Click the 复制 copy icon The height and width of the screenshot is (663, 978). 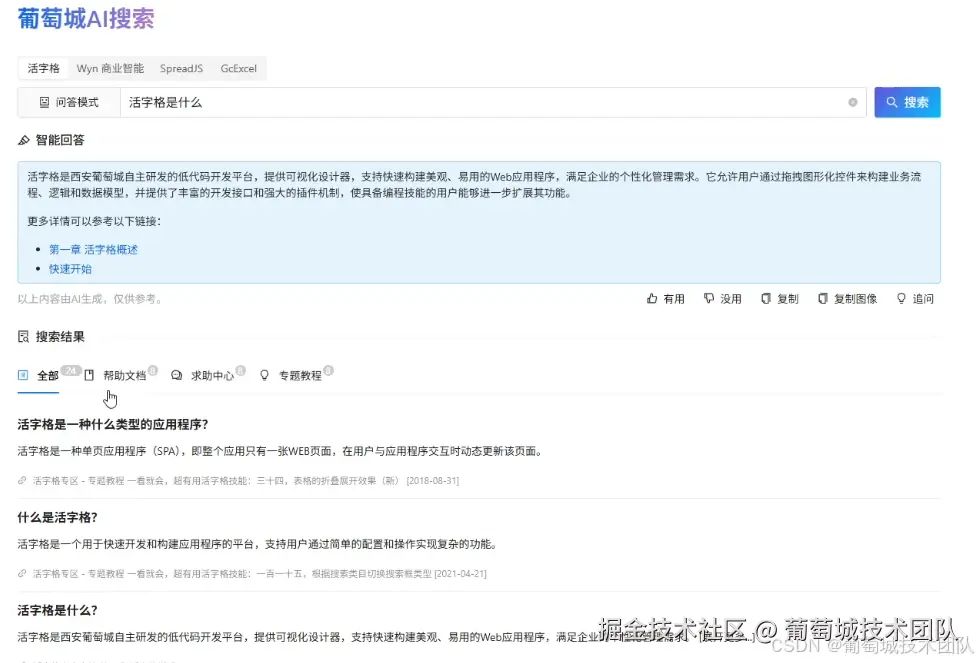click(766, 297)
